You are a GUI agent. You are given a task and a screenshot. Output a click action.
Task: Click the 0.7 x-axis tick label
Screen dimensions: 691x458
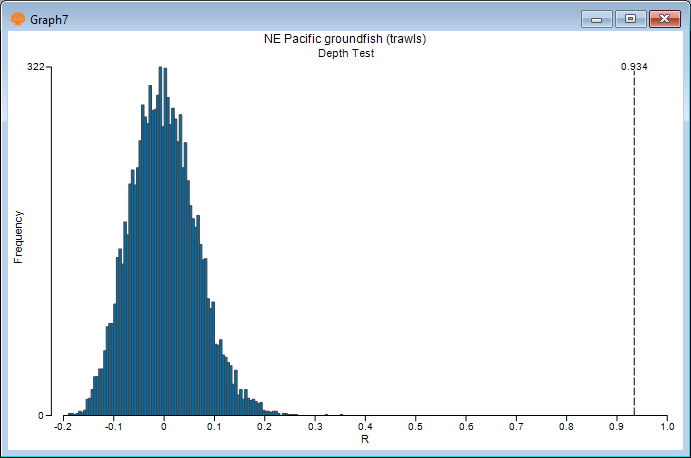[x=517, y=428]
